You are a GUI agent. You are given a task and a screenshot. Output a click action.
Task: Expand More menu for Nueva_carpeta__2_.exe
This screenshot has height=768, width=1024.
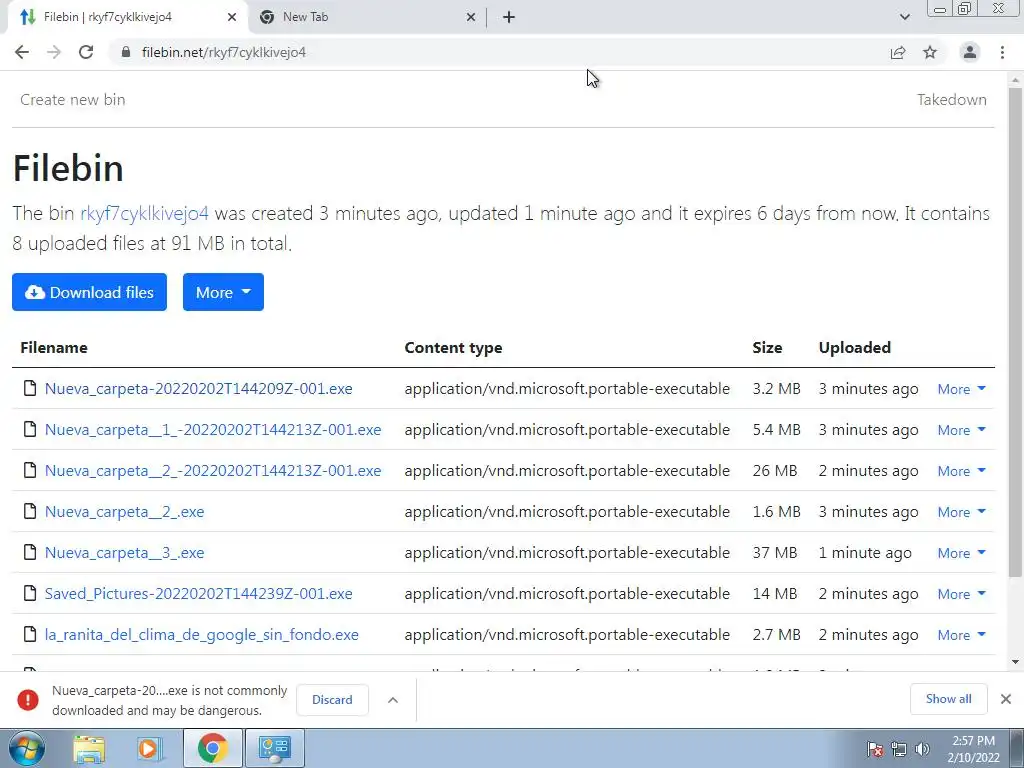[x=961, y=512]
